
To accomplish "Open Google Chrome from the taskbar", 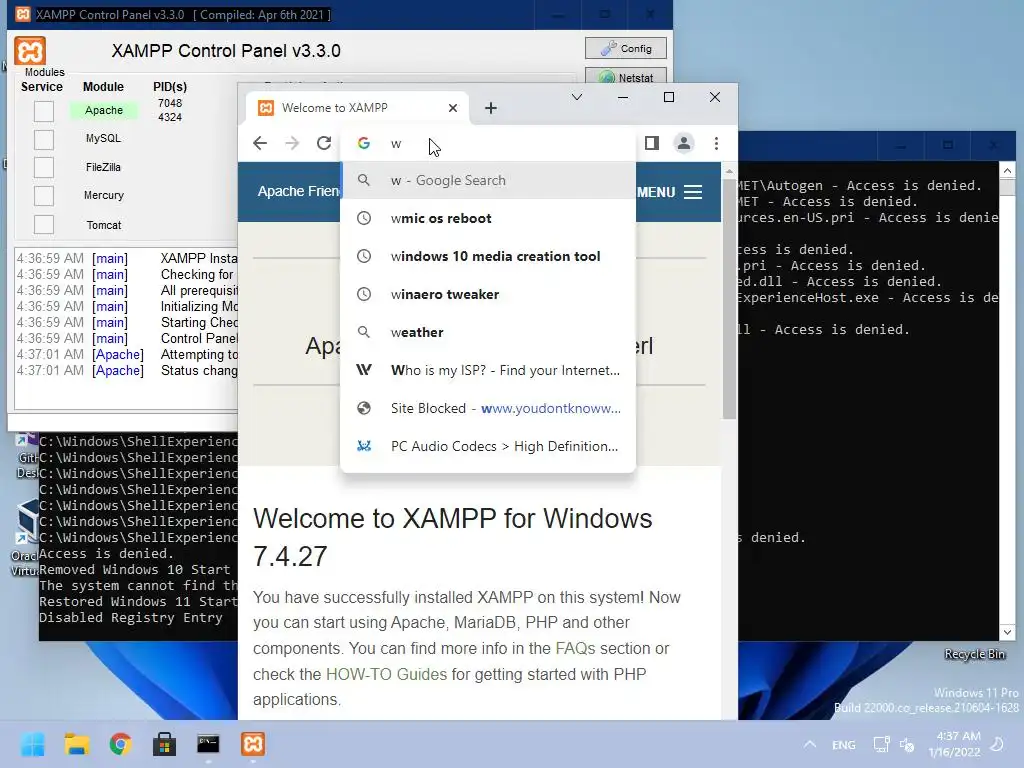I will (x=120, y=744).
